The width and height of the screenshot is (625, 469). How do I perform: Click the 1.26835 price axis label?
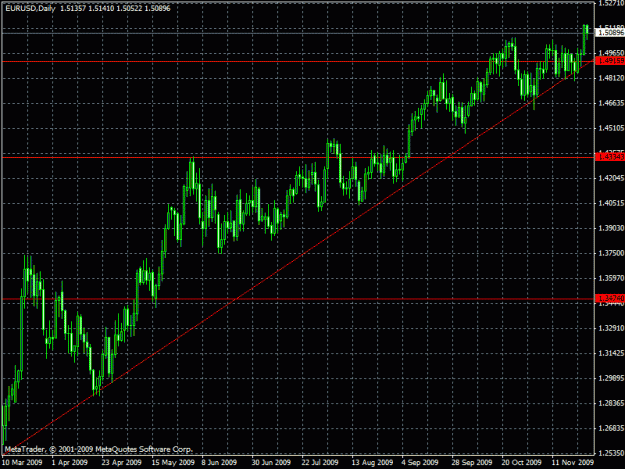click(611, 428)
